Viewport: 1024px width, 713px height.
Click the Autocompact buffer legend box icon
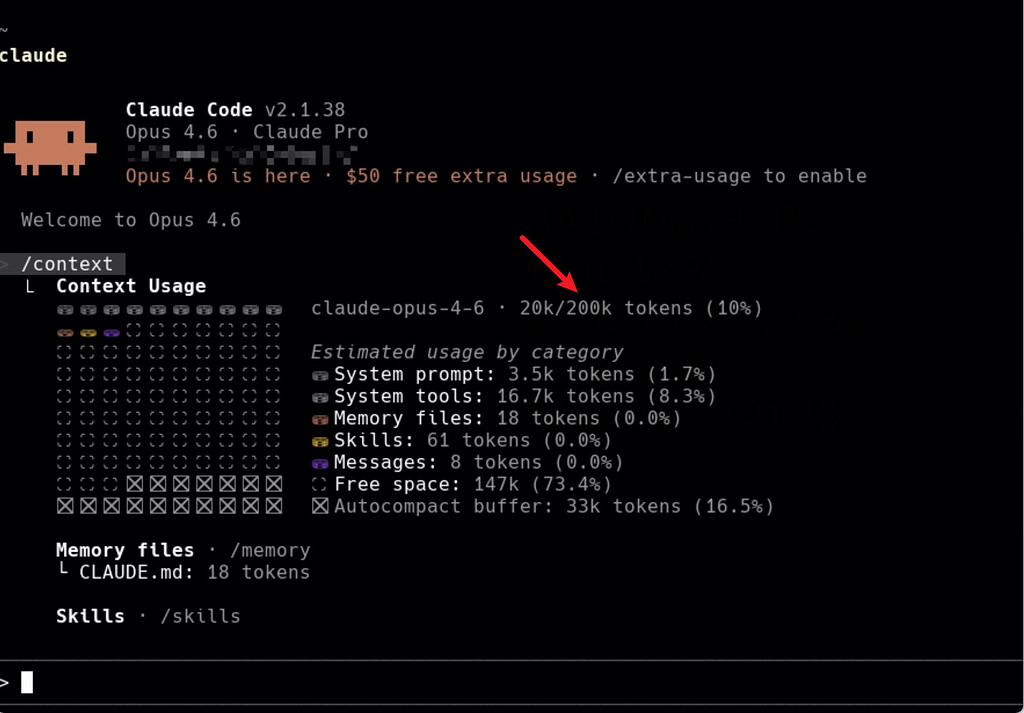click(320, 507)
